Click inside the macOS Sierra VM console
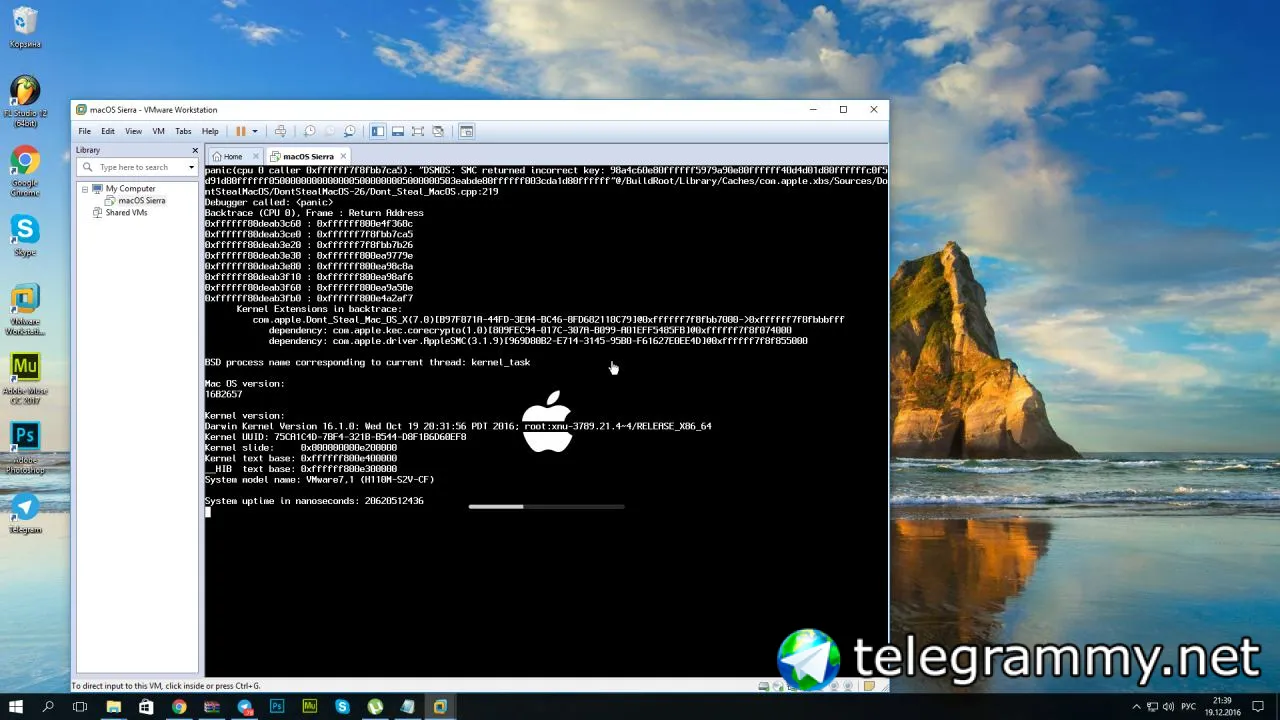Screen dimensions: 1280x720 (546, 420)
